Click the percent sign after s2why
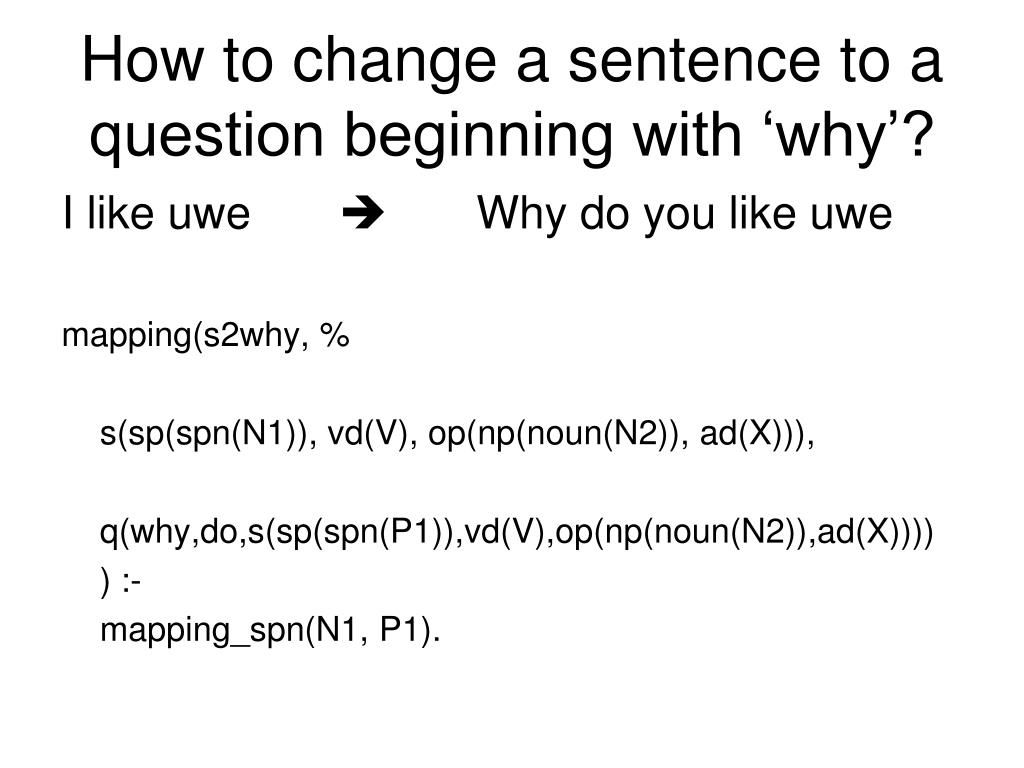Image resolution: width=1024 pixels, height=768 pixels. pos(334,335)
